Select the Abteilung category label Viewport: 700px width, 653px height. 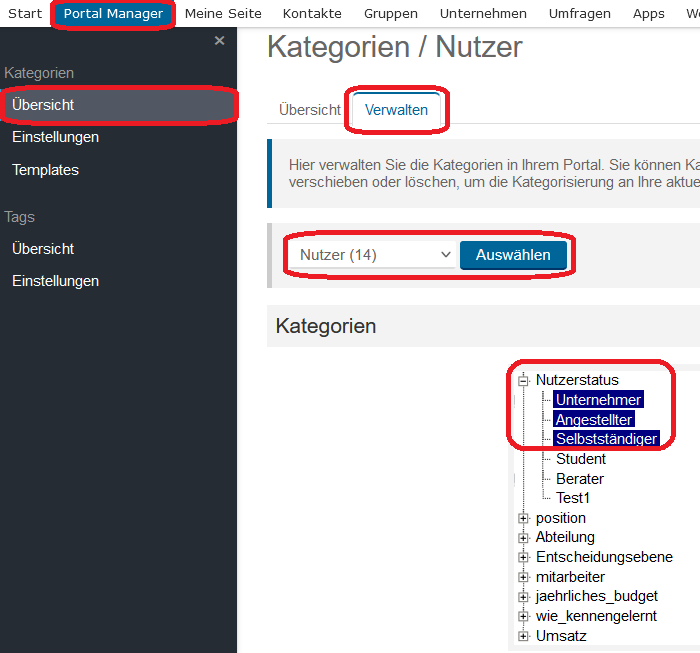[x=565, y=537]
